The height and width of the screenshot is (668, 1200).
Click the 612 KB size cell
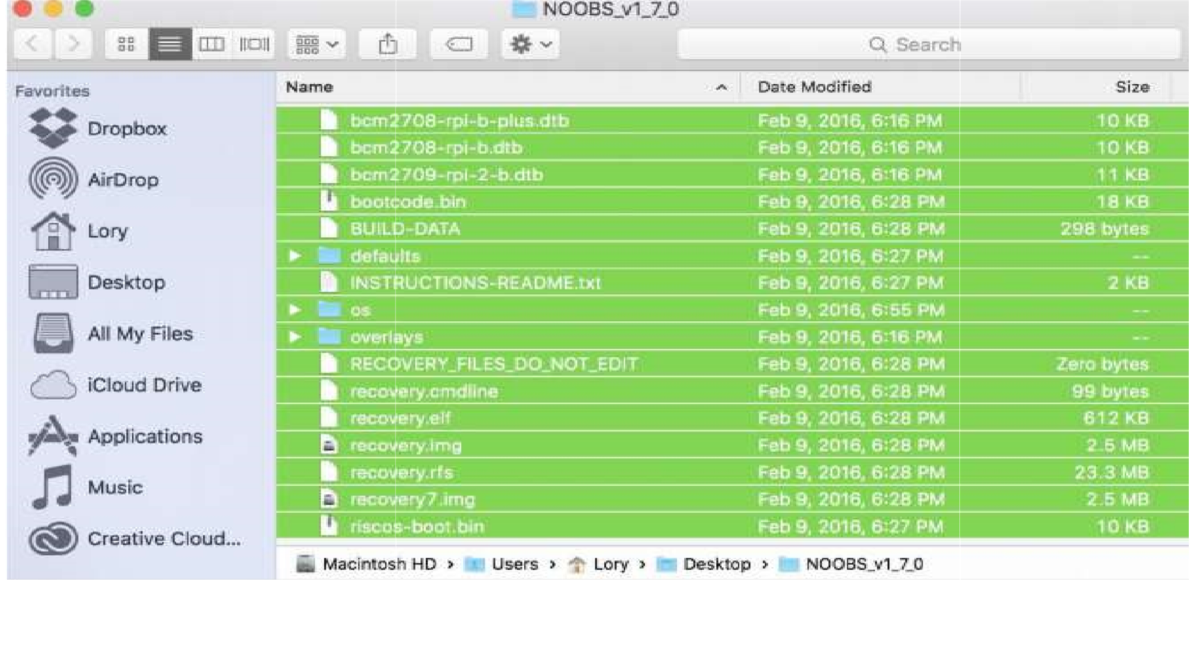(x=1116, y=418)
